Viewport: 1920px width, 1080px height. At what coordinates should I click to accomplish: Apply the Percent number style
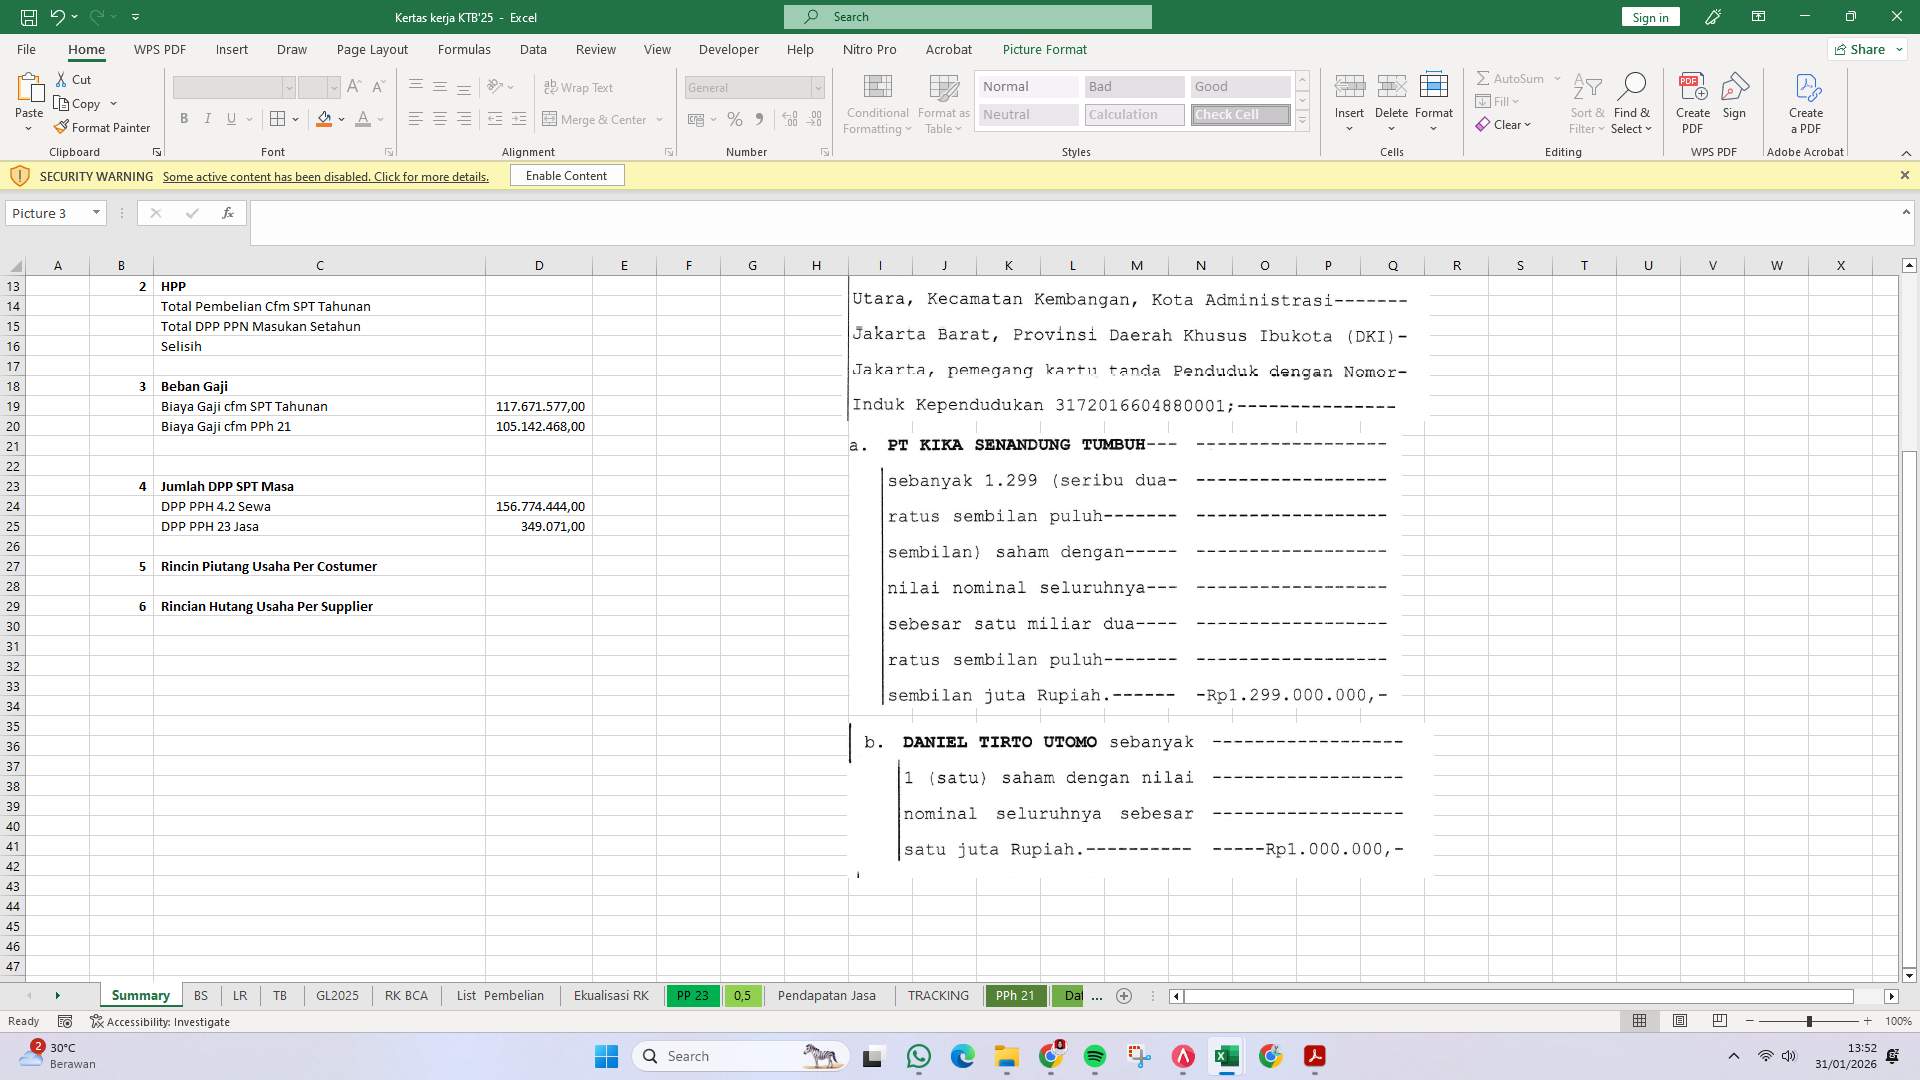[735, 119]
